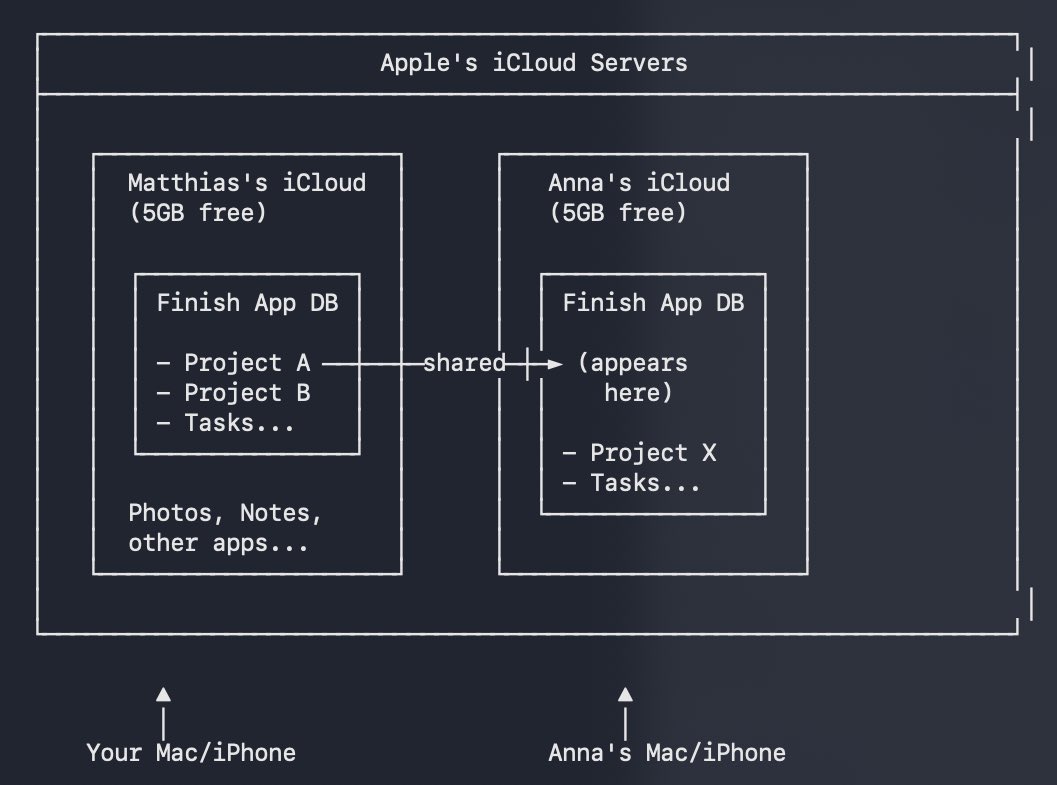Image resolution: width=1057 pixels, height=785 pixels.
Task: Click "(5GB free)" under Anna's iCloud
Action: (618, 213)
